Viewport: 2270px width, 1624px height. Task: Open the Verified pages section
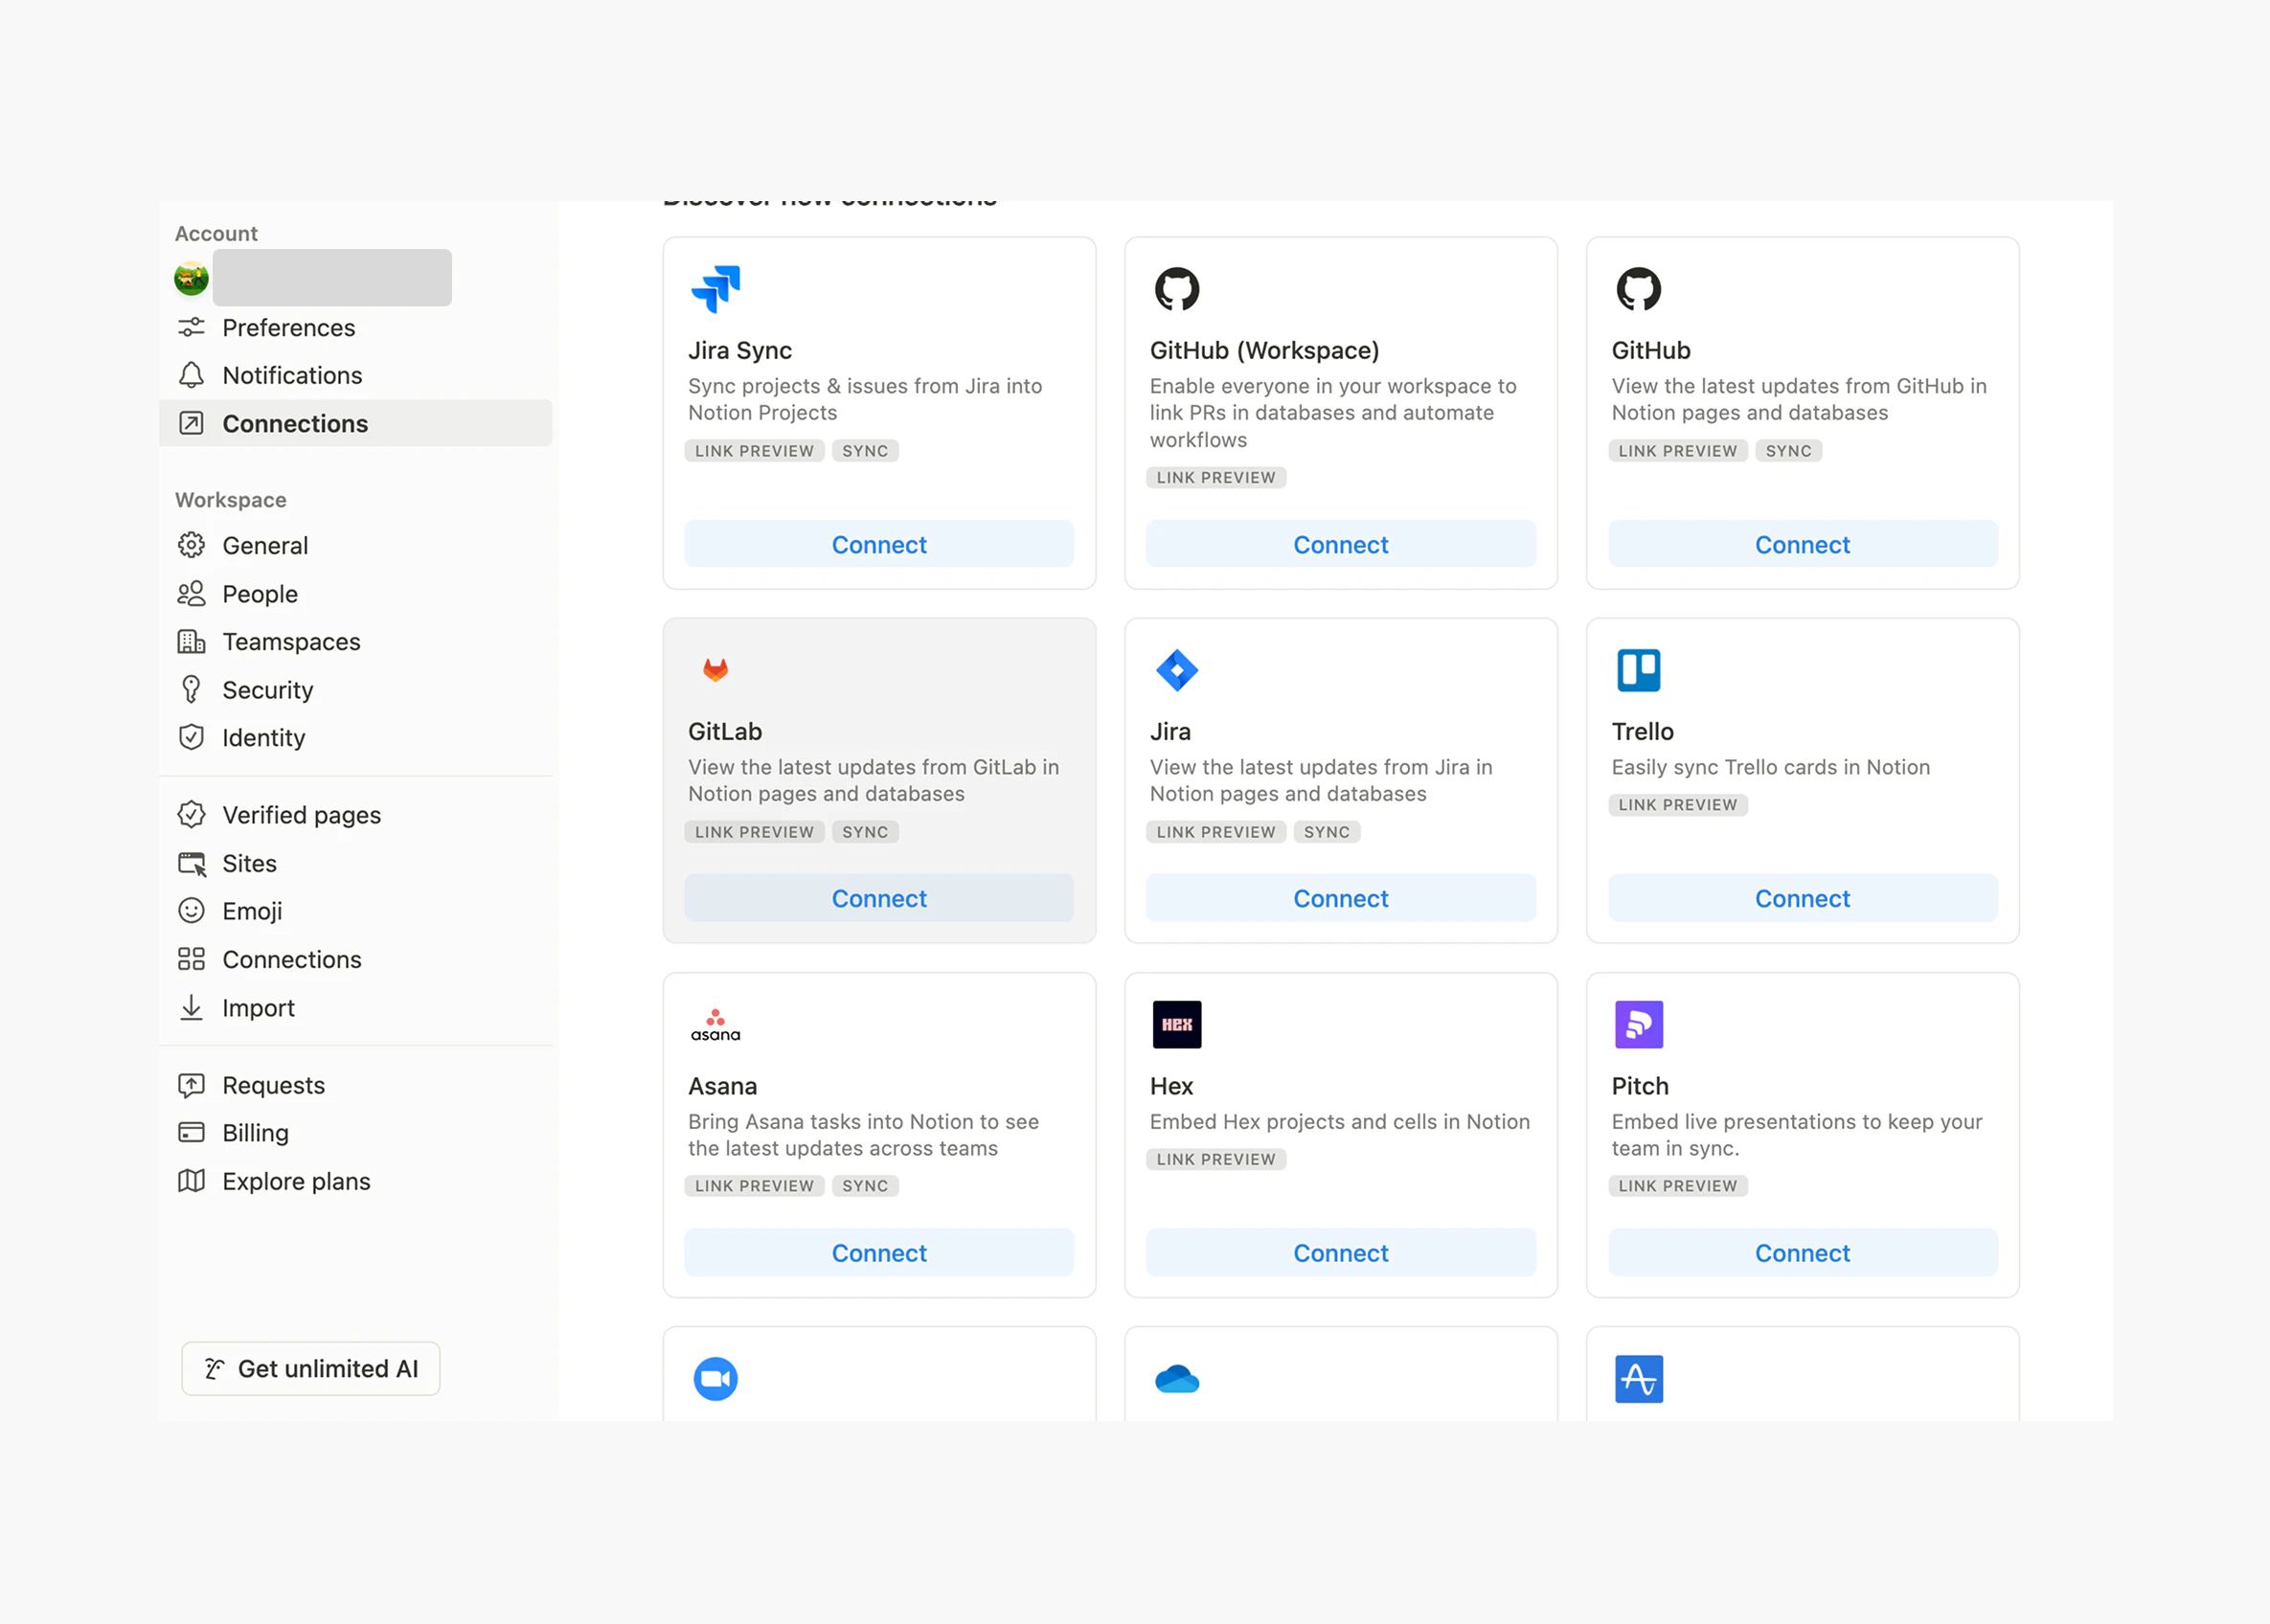tap(301, 815)
